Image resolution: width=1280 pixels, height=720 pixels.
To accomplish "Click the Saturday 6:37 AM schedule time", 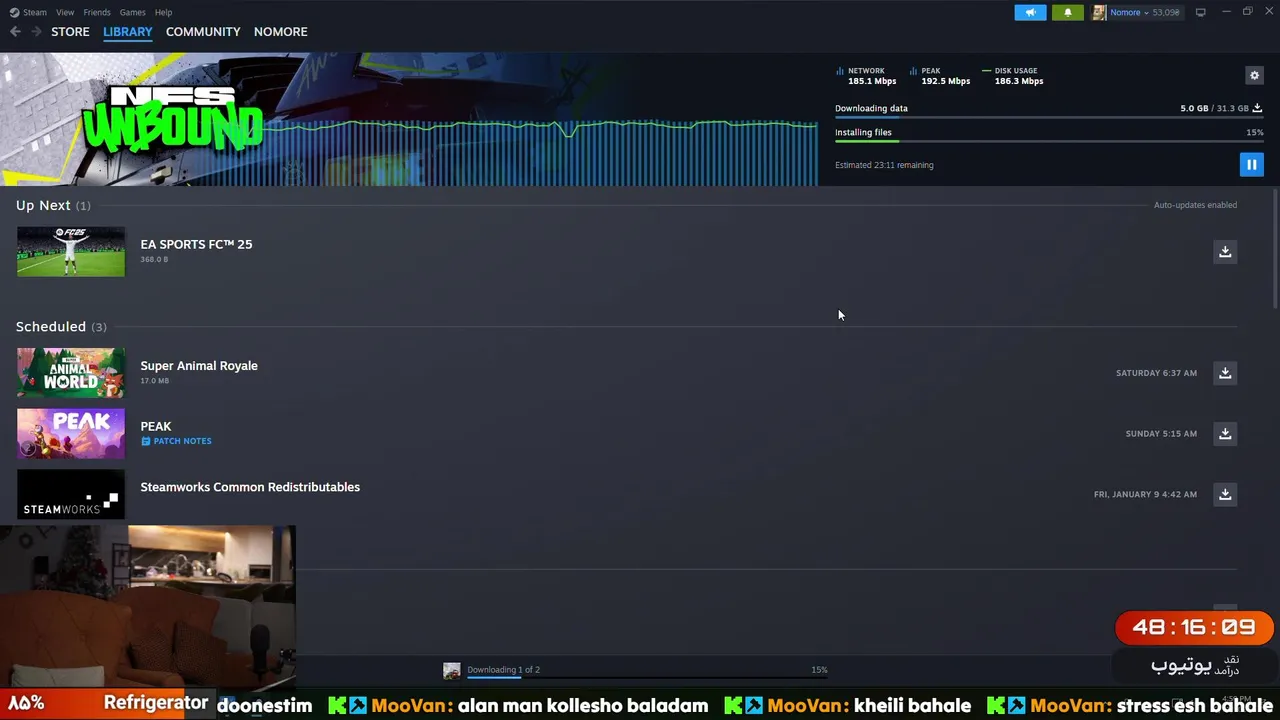I will 1156,373.
